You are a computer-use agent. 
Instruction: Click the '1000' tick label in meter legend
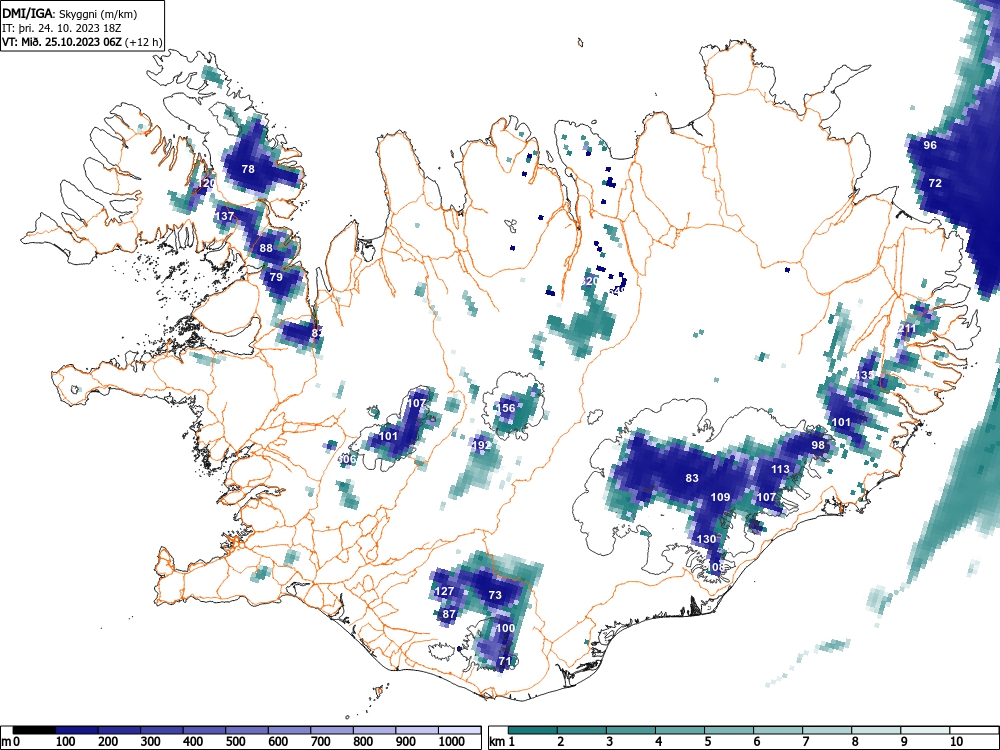pyautogui.click(x=451, y=742)
